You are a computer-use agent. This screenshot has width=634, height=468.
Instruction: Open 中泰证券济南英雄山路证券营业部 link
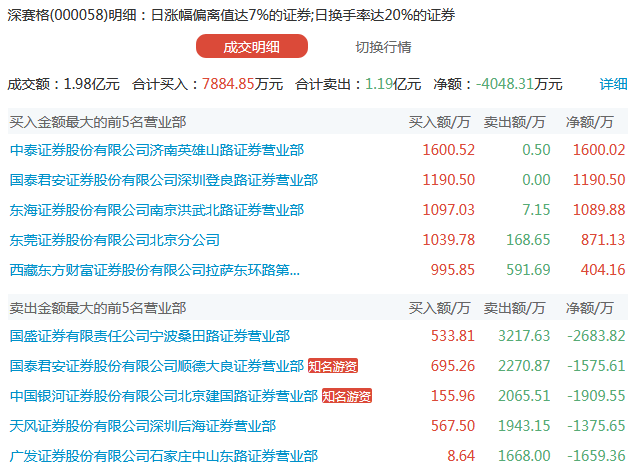click(157, 150)
